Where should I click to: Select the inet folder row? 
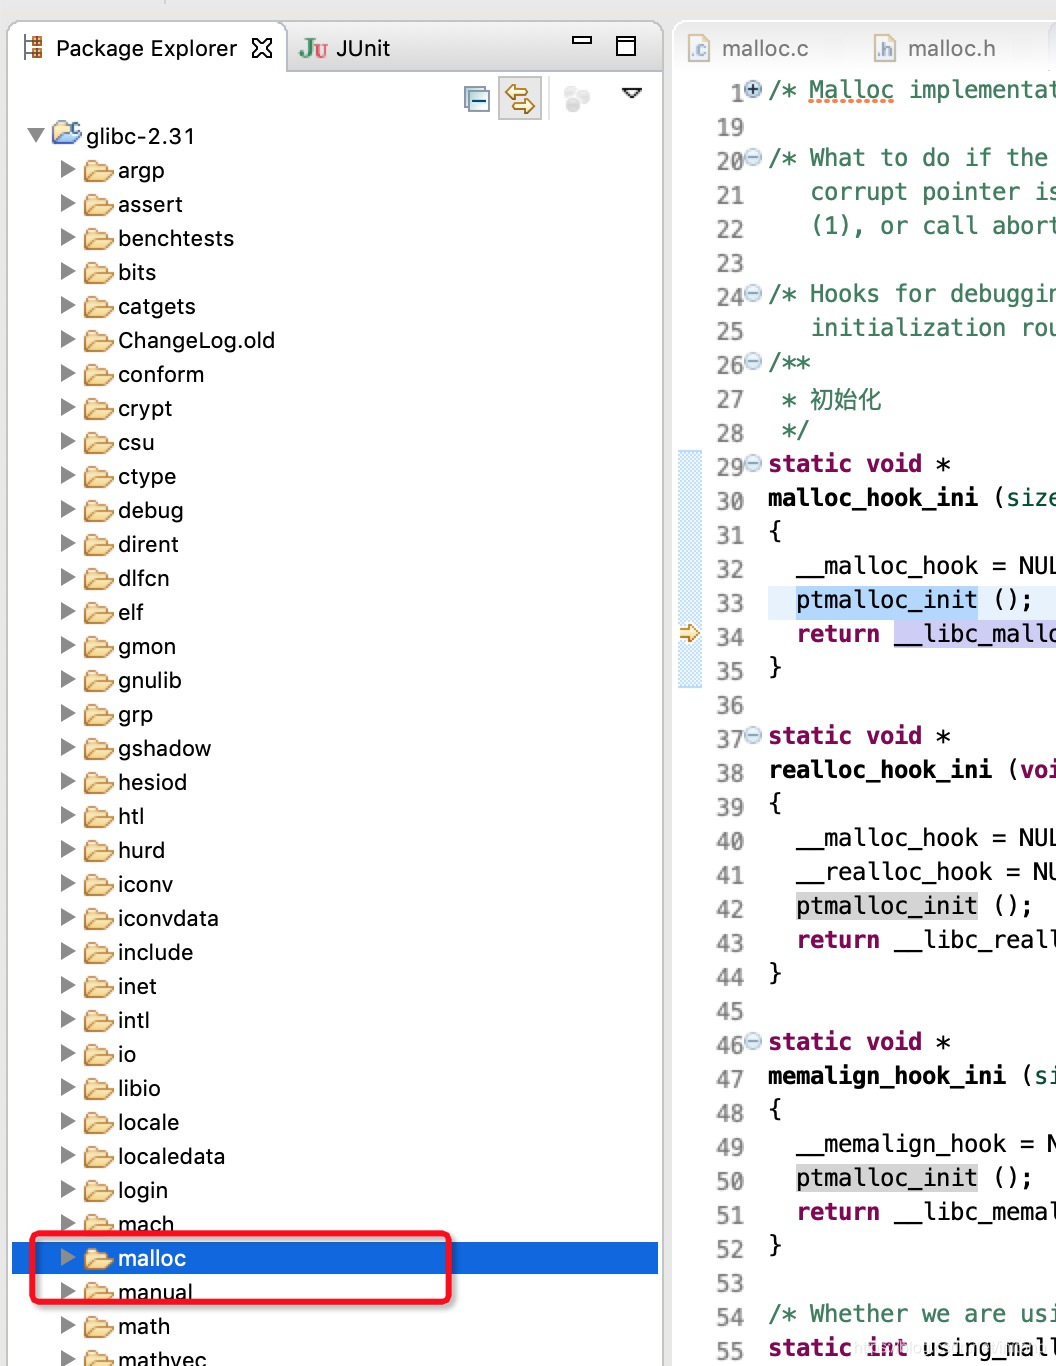coord(335,986)
